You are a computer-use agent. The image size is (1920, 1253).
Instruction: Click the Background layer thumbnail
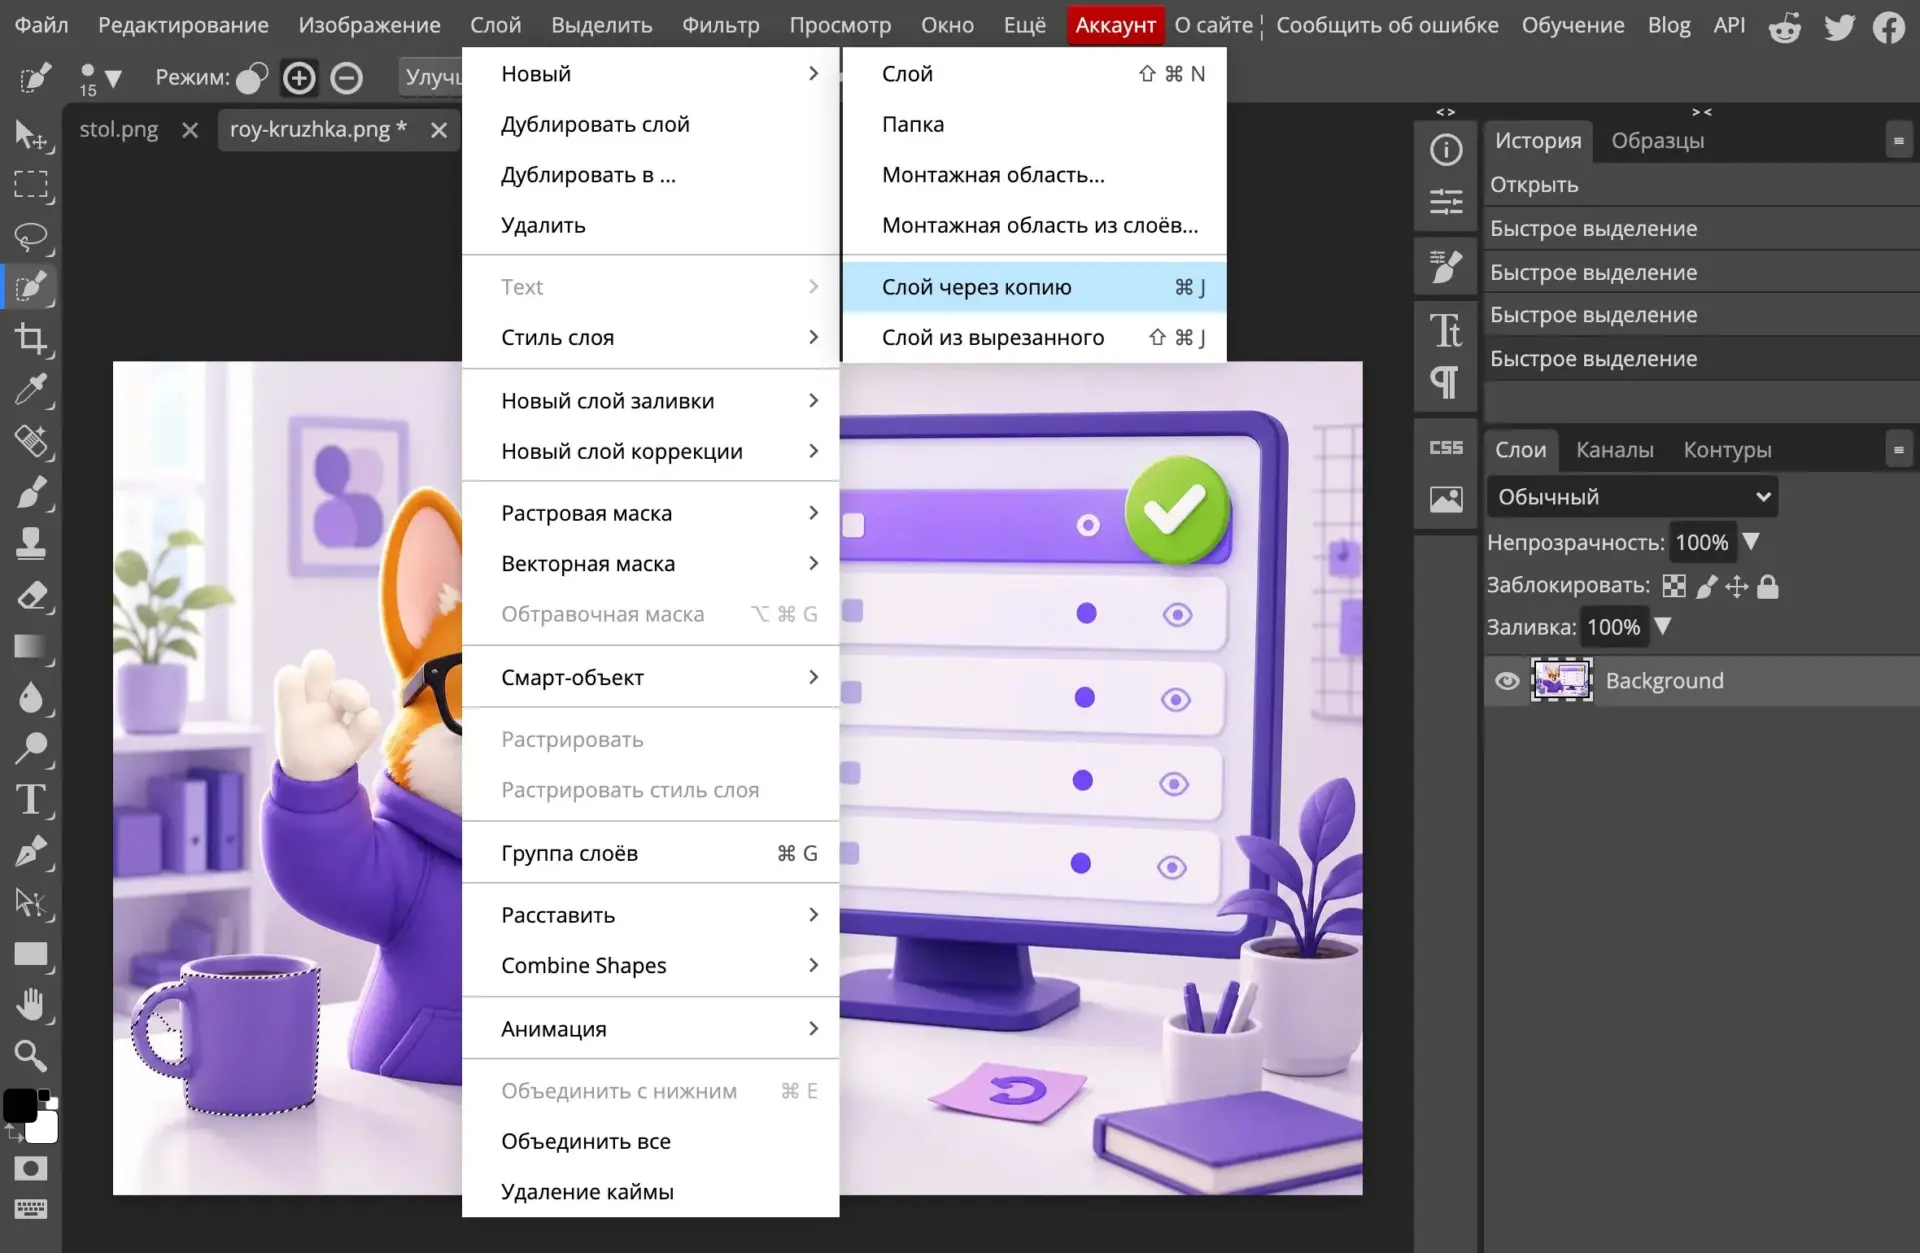[1562, 680]
